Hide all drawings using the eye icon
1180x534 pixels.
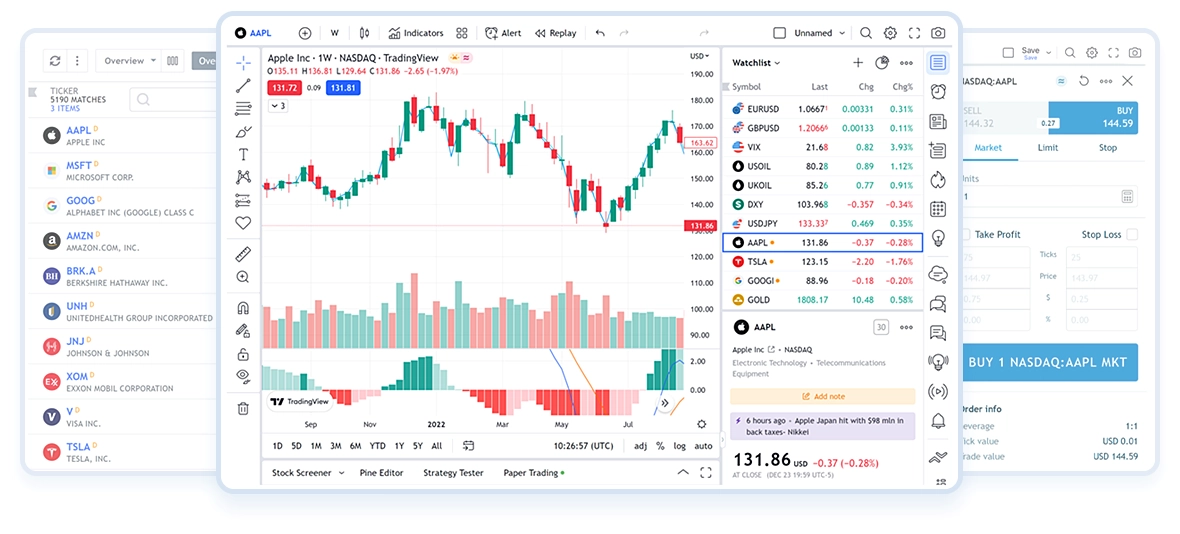[243, 376]
